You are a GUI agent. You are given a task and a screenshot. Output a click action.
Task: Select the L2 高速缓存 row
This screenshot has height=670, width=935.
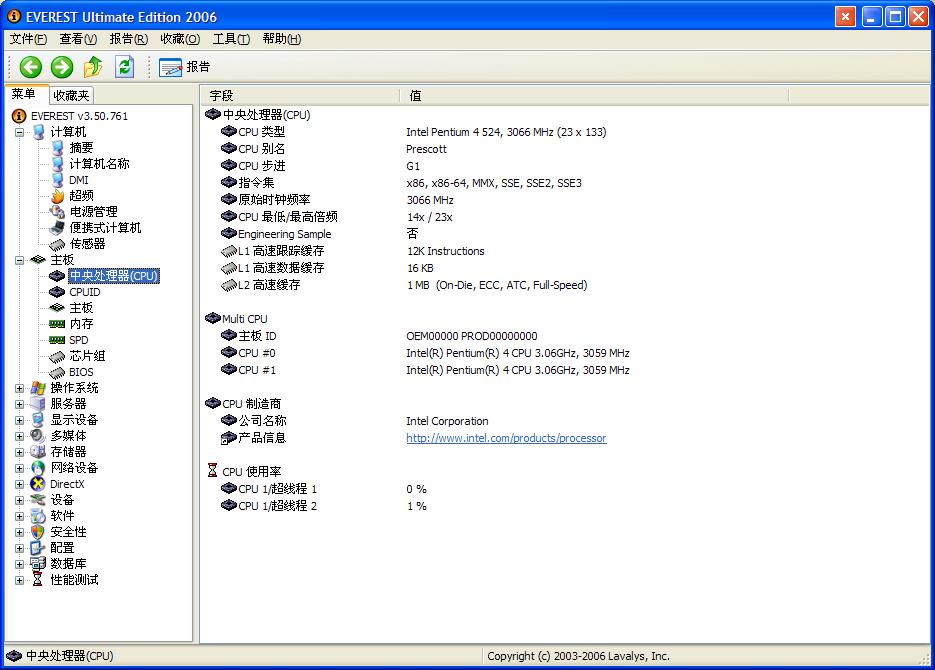pos(564,285)
